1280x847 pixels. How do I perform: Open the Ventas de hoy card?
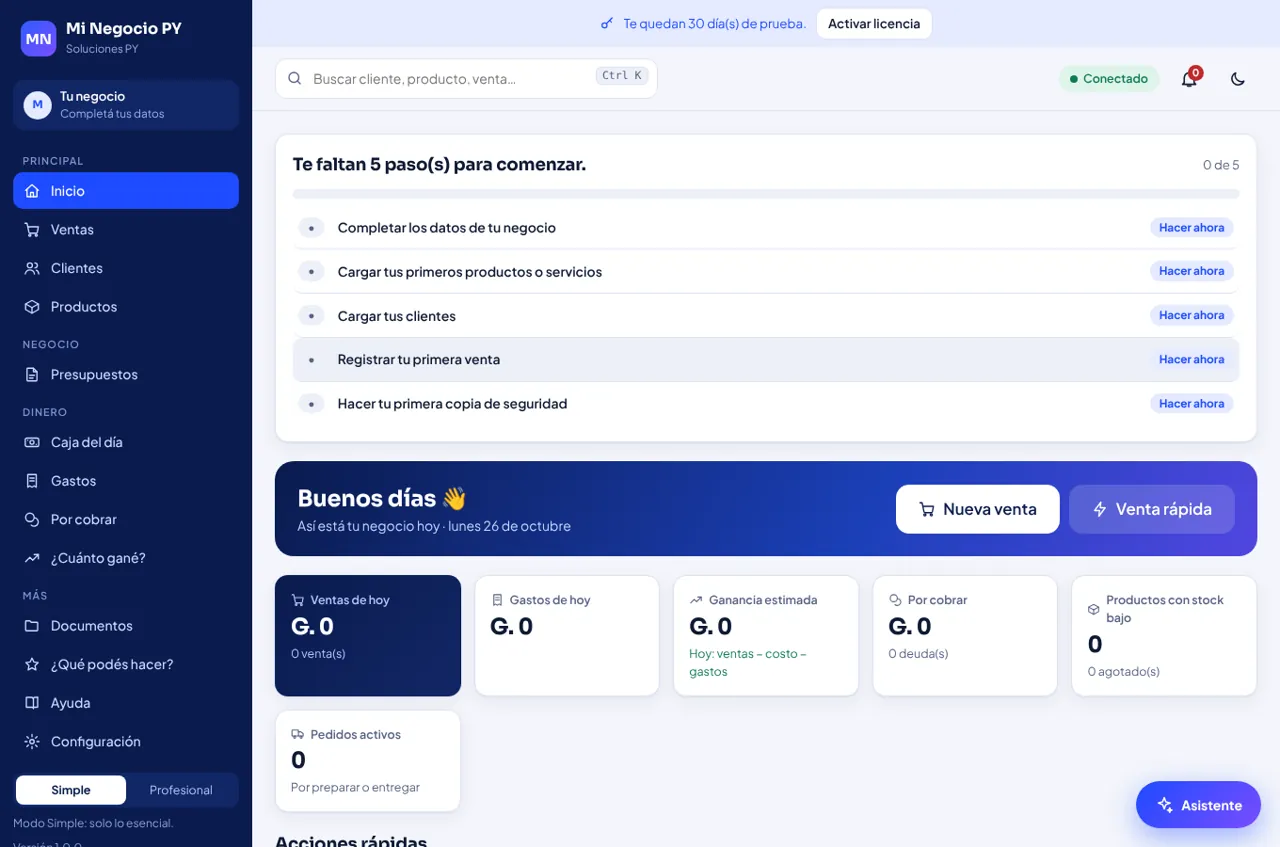coord(368,635)
